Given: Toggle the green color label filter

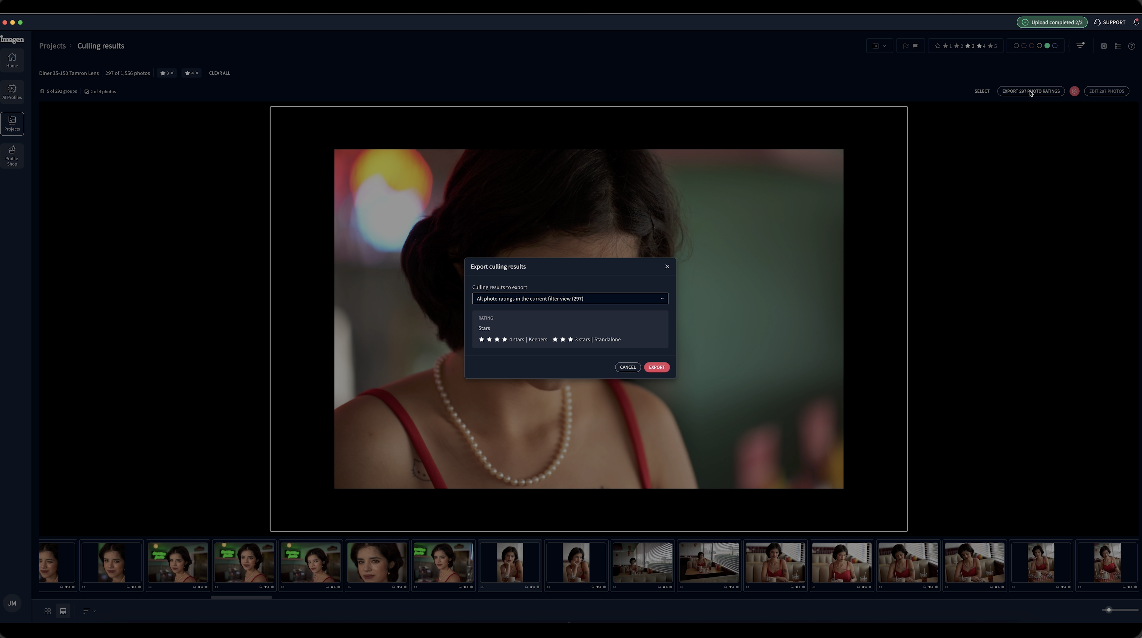Looking at the screenshot, I should pyautogui.click(x=1046, y=46).
